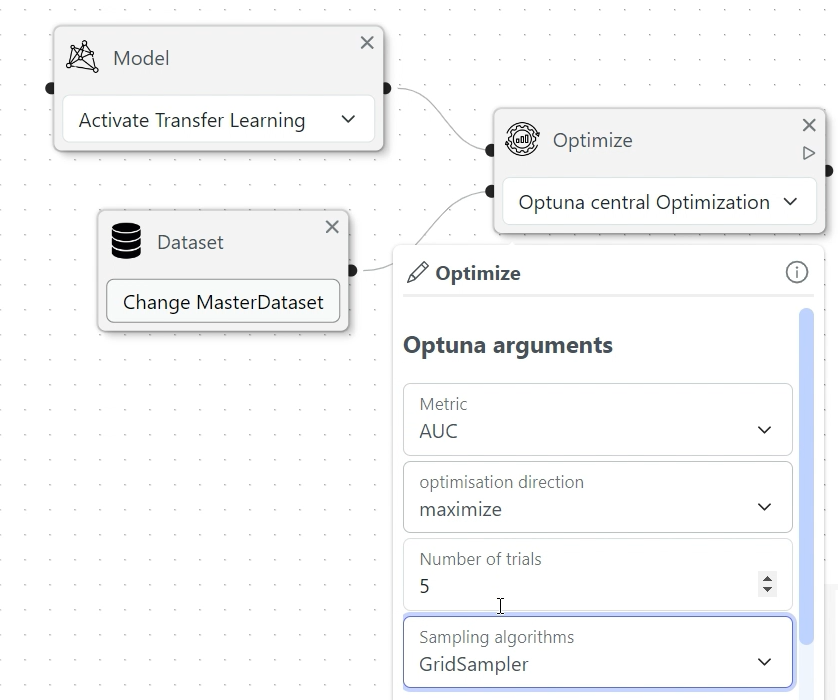Viewport: 838px width, 700px height.
Task: Remove the Optimize node with X
Action: click(809, 125)
